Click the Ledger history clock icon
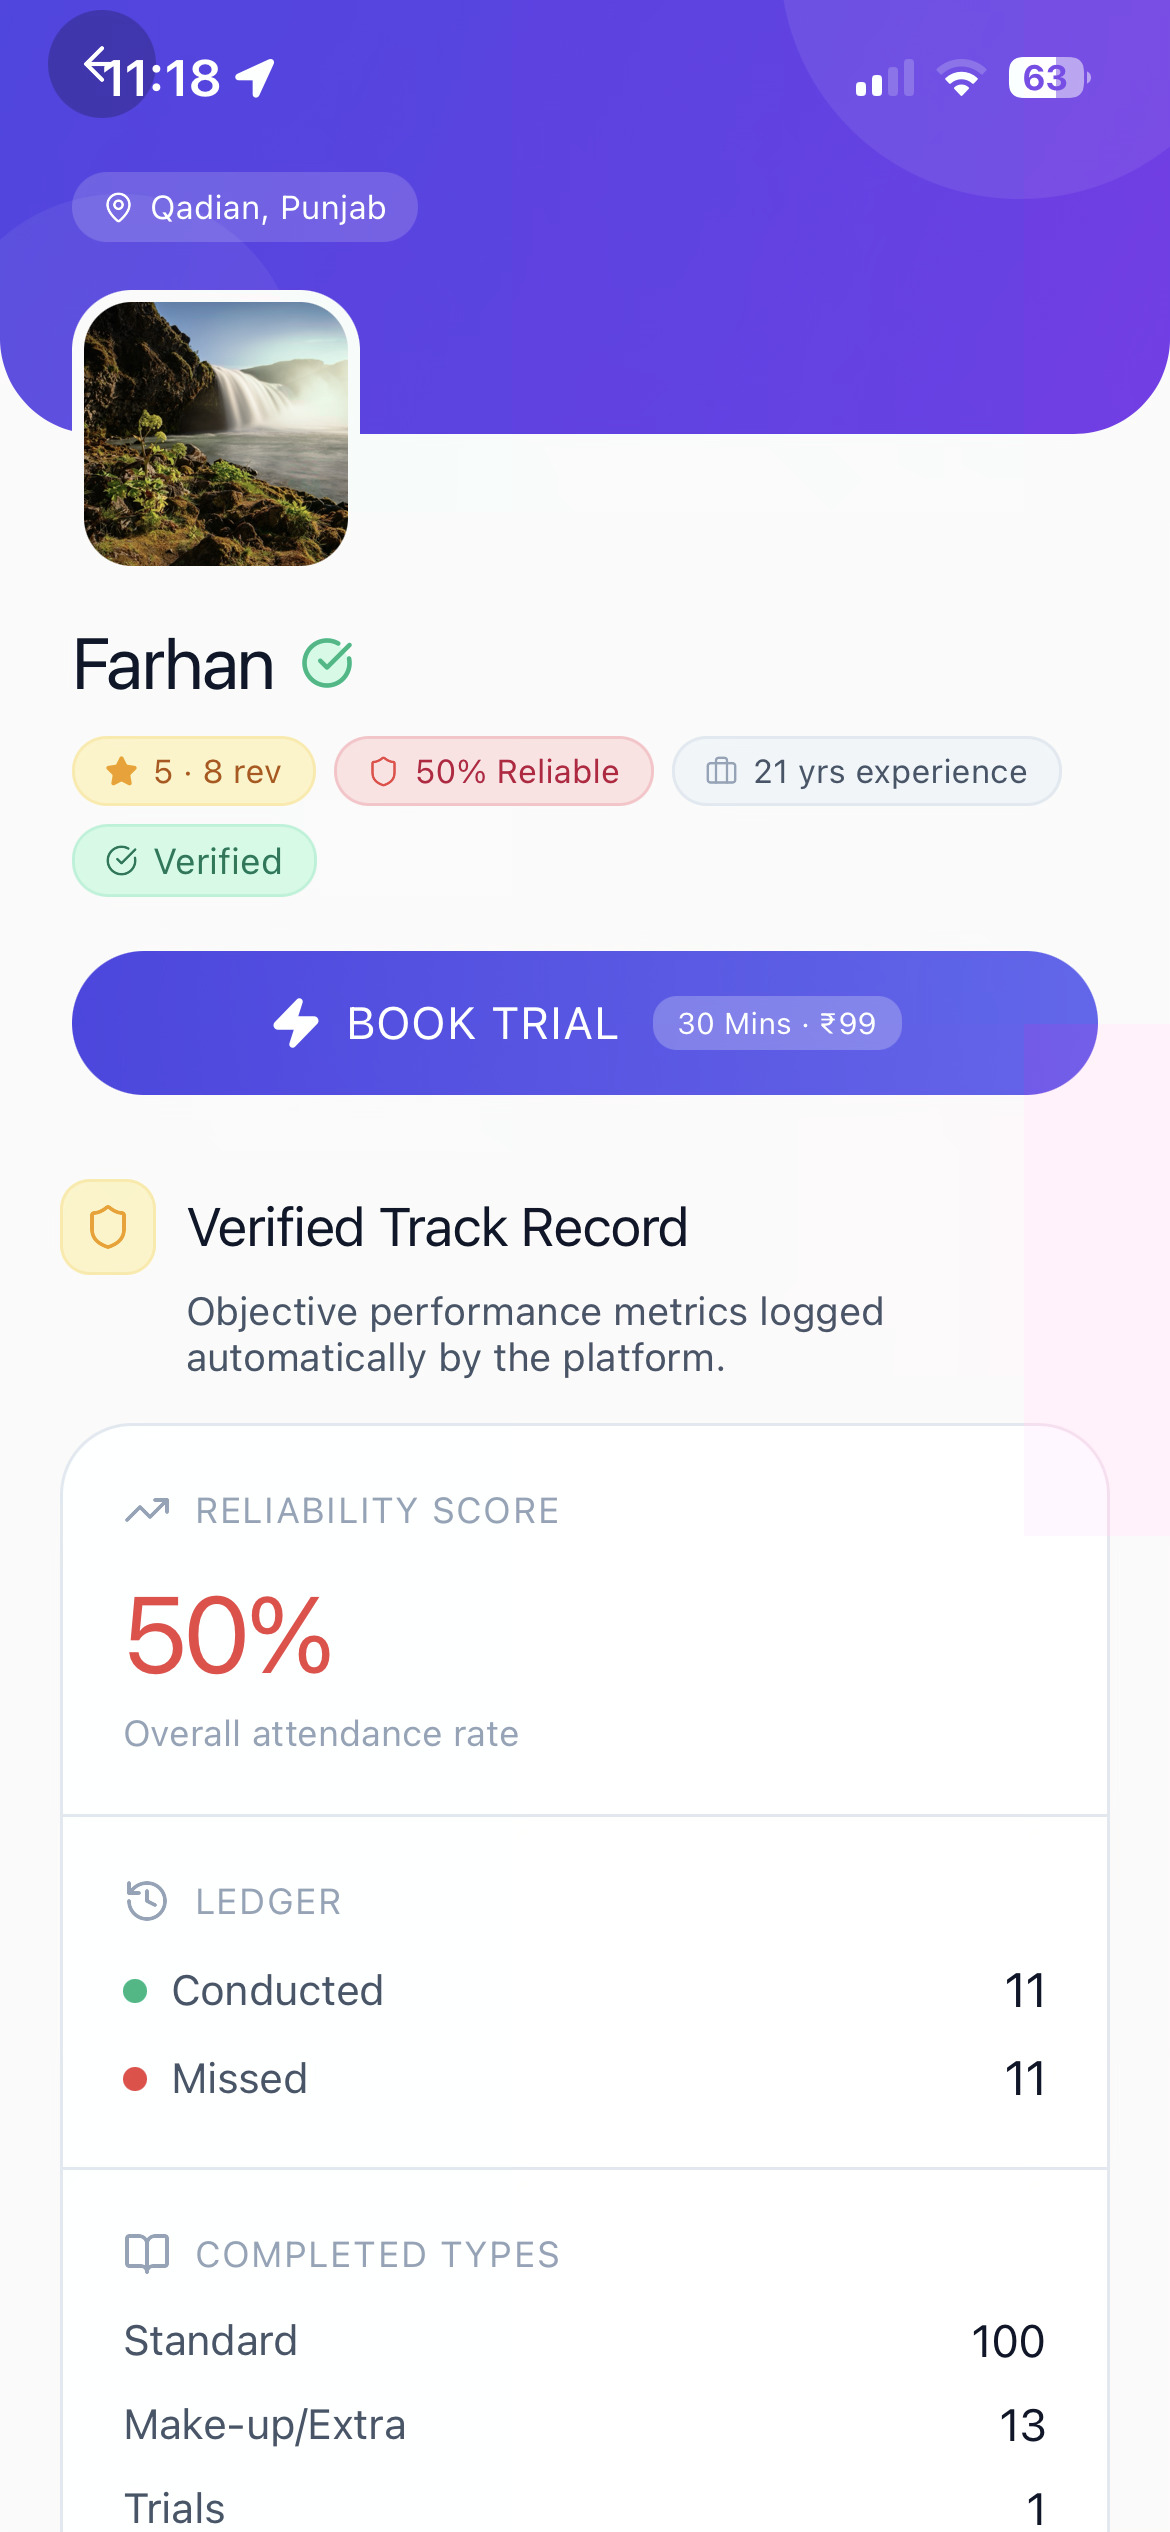This screenshot has height=2532, width=1170. coord(146,1900)
